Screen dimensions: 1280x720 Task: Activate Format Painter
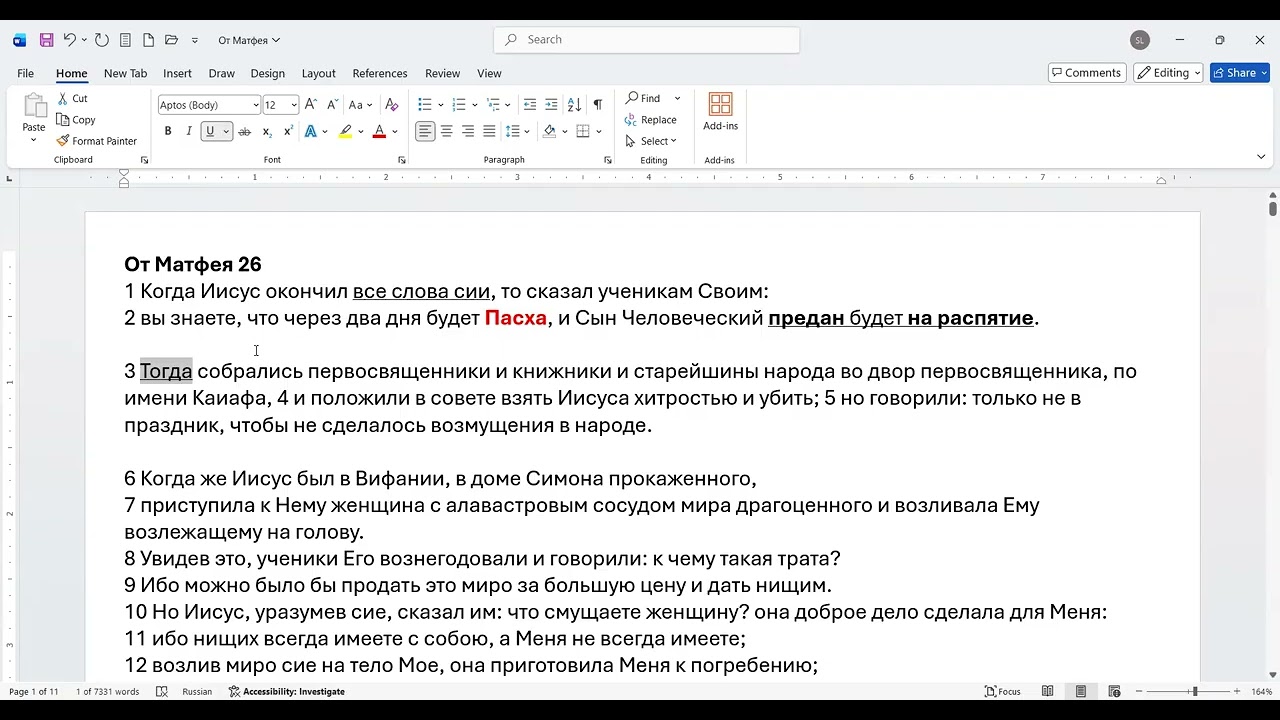point(97,141)
